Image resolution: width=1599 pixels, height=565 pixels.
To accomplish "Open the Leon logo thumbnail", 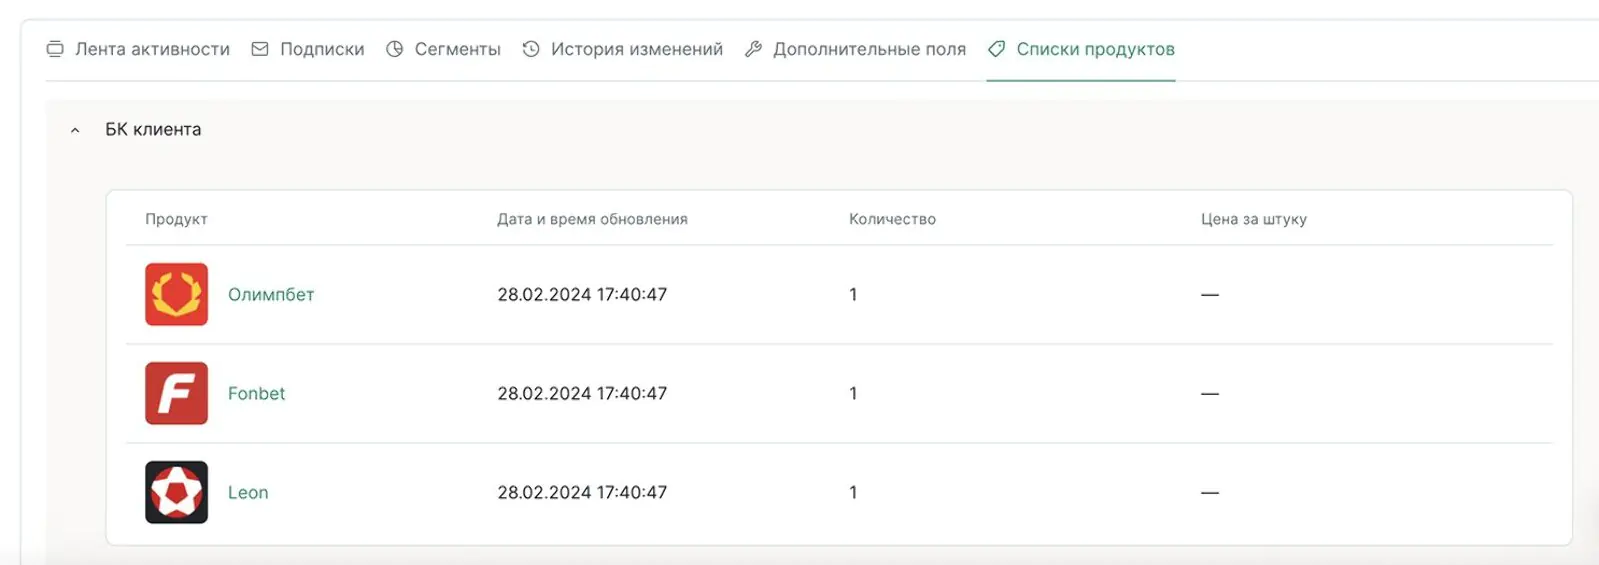I will [177, 492].
